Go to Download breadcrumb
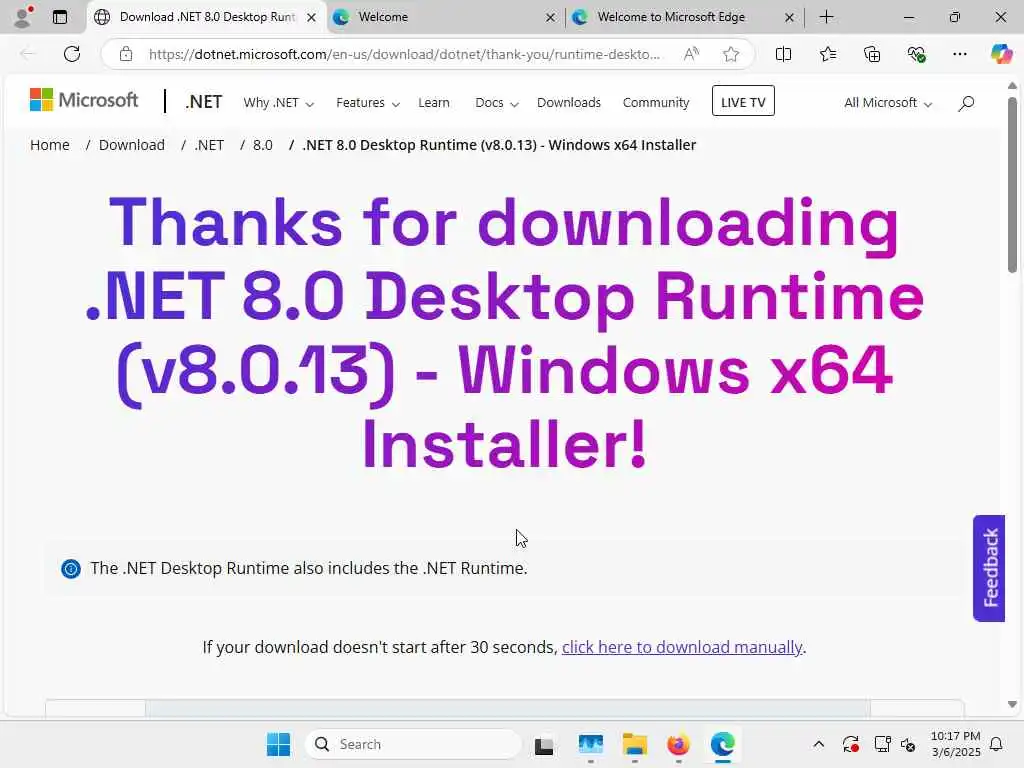1024x768 pixels. pos(131,145)
